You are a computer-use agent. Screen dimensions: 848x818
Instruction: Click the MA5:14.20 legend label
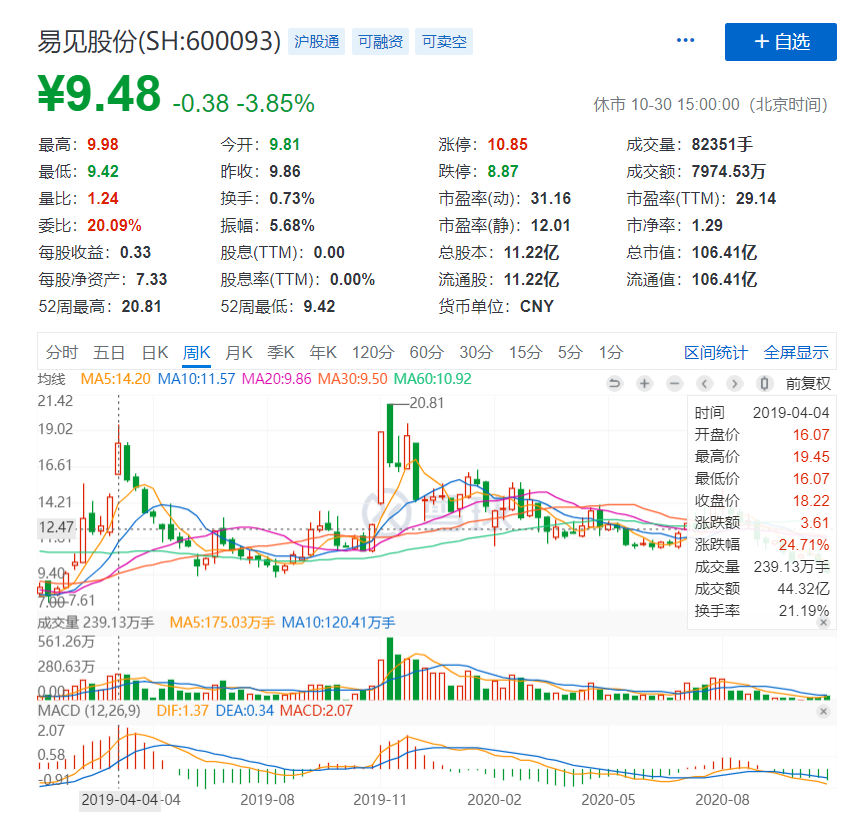[115, 379]
